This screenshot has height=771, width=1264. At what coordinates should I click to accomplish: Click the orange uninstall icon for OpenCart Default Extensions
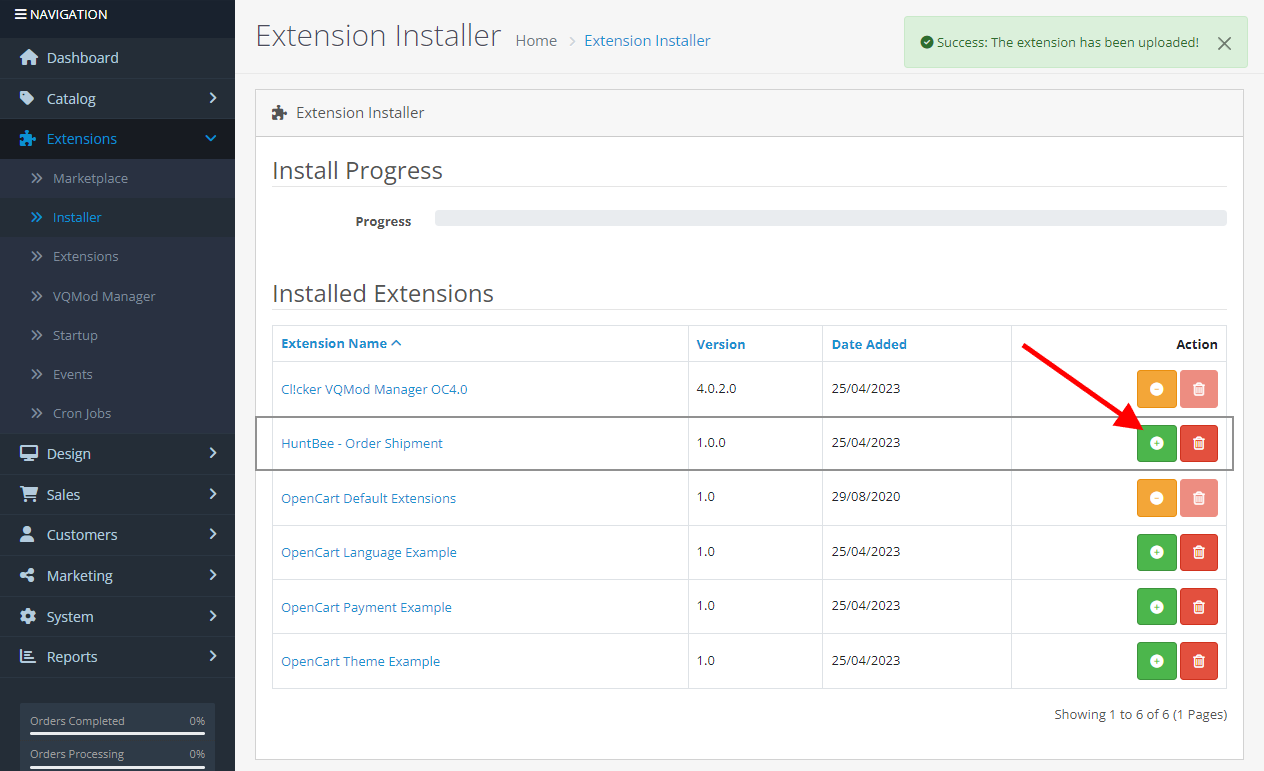[x=1157, y=498]
